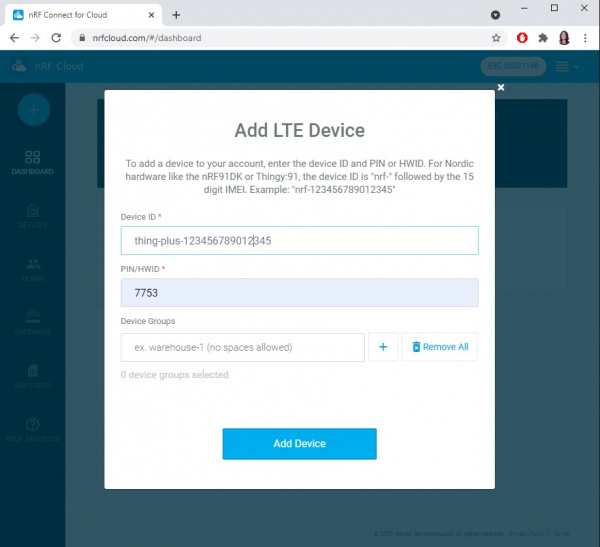Open Teams in the sidebar
600x547 pixels.
pos(33,270)
